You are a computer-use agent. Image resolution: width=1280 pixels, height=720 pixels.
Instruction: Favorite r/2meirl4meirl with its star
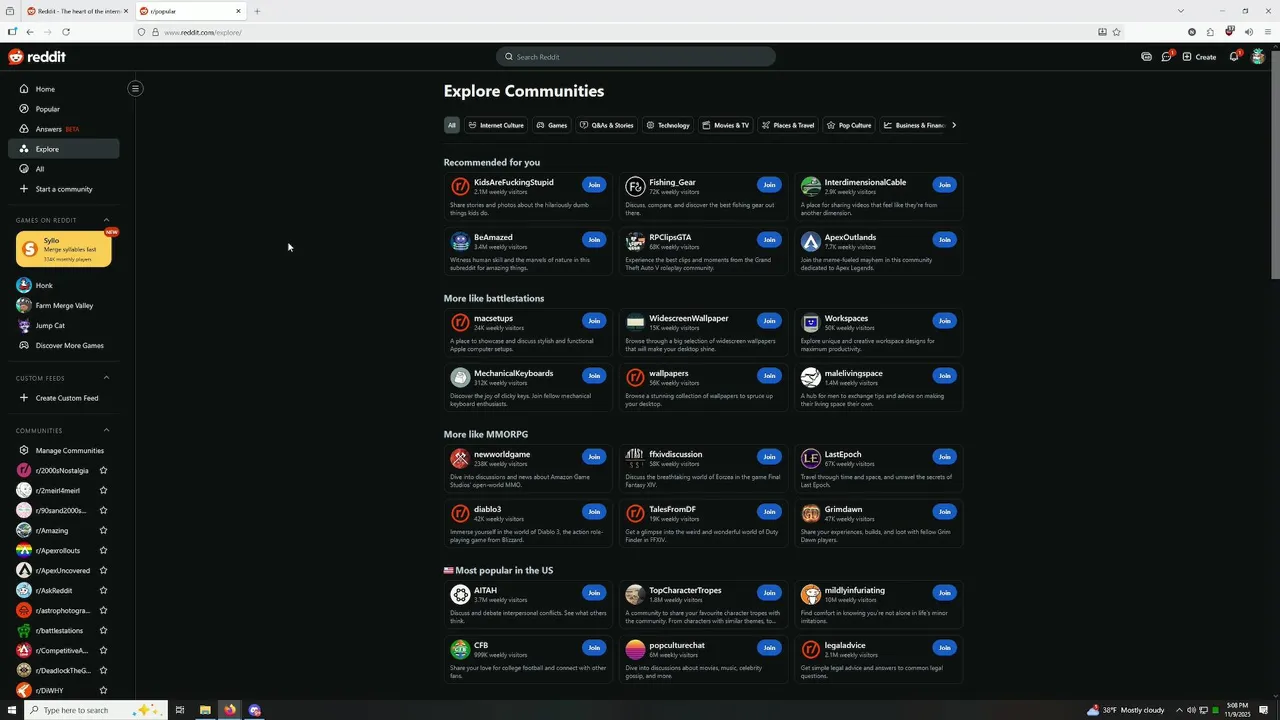pyautogui.click(x=103, y=490)
